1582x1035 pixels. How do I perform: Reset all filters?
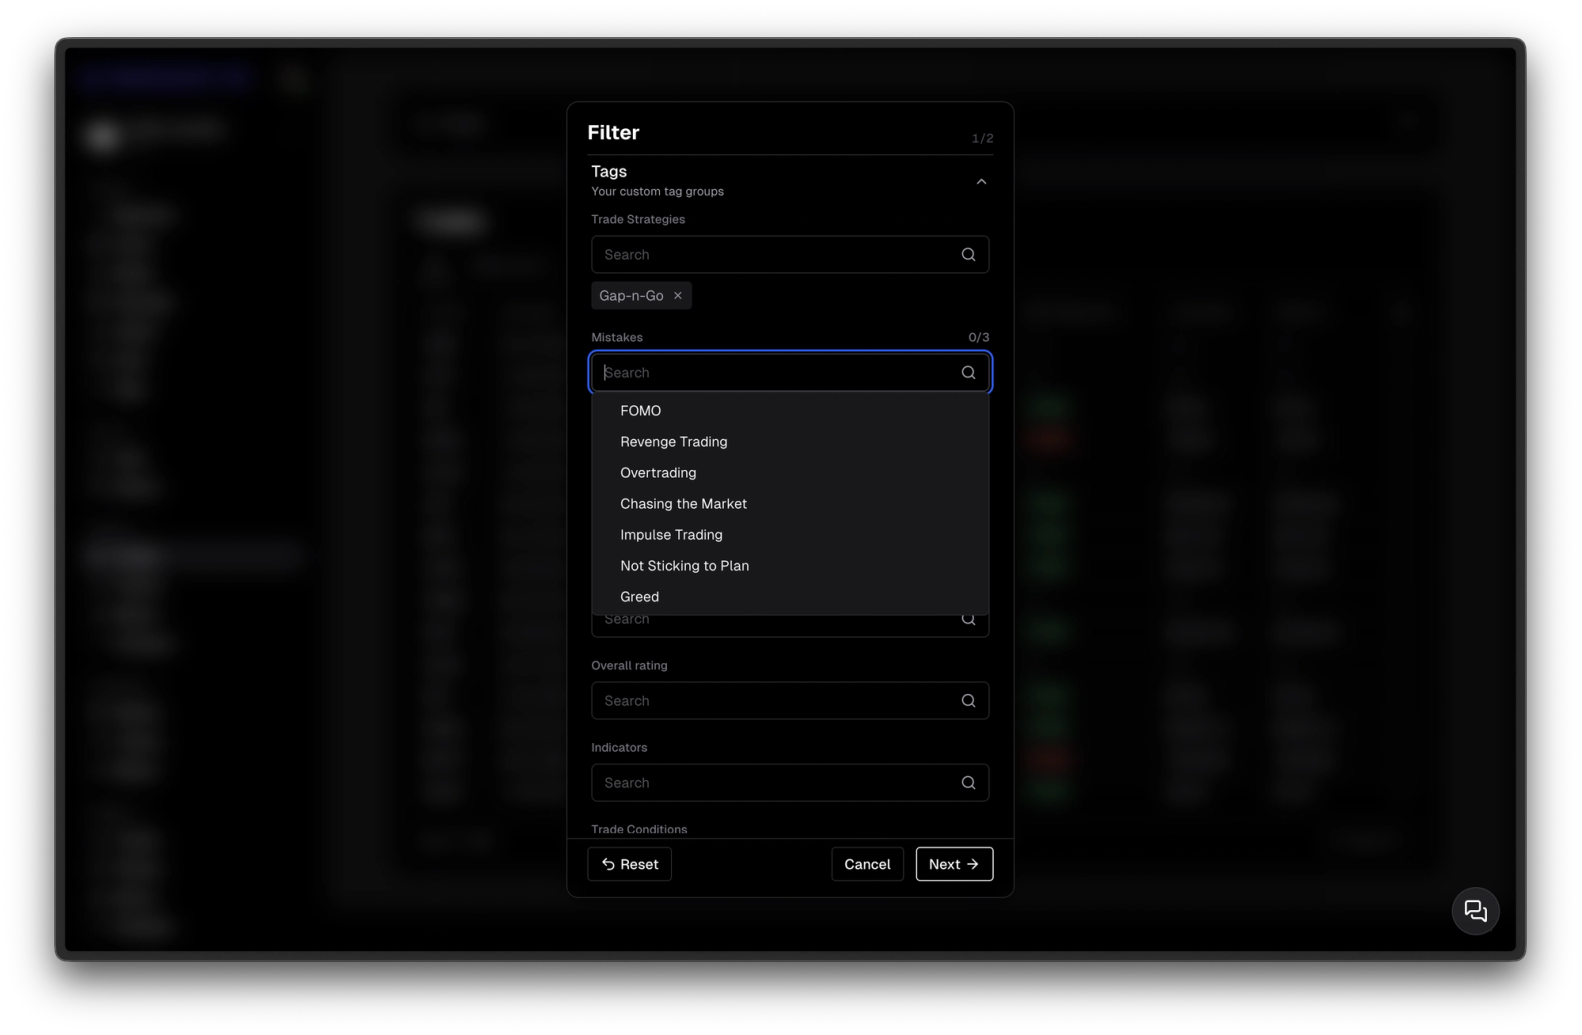point(629,864)
